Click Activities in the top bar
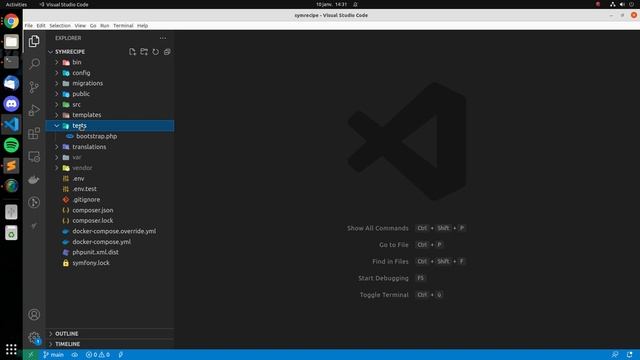Image resolution: width=640 pixels, height=360 pixels. click(x=16, y=4)
